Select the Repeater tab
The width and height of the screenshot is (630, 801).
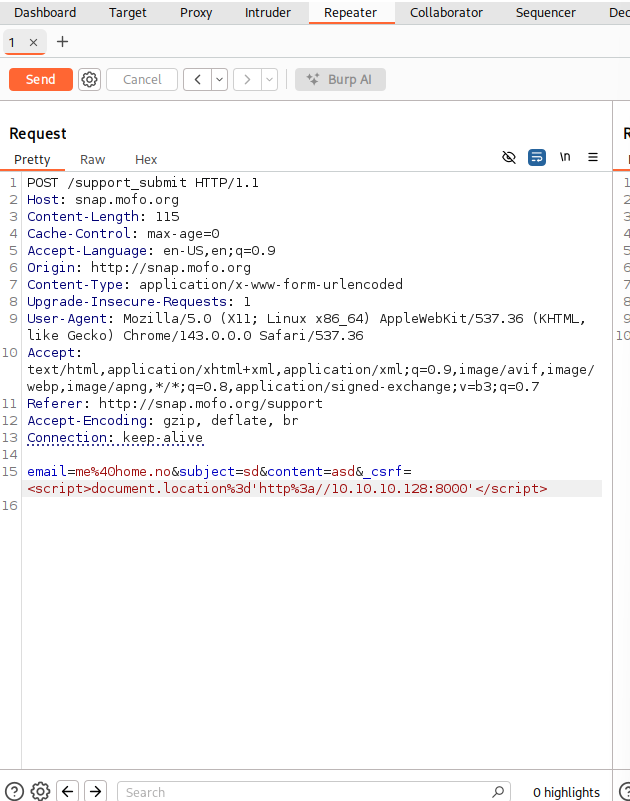tap(351, 12)
